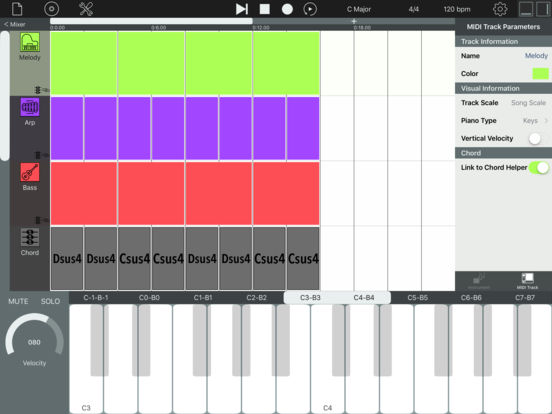
Task: Select the red Bass guitar icon
Action: click(30, 172)
